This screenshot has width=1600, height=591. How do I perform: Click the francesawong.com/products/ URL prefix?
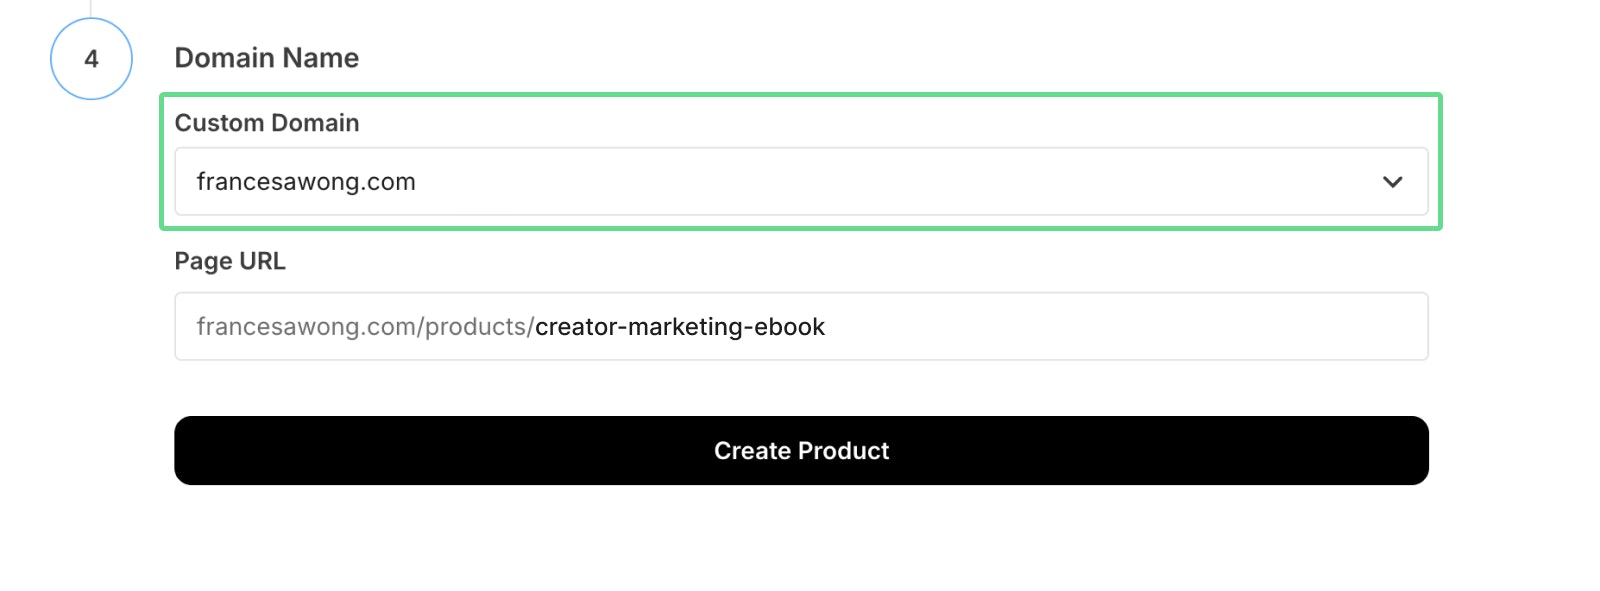click(x=365, y=327)
